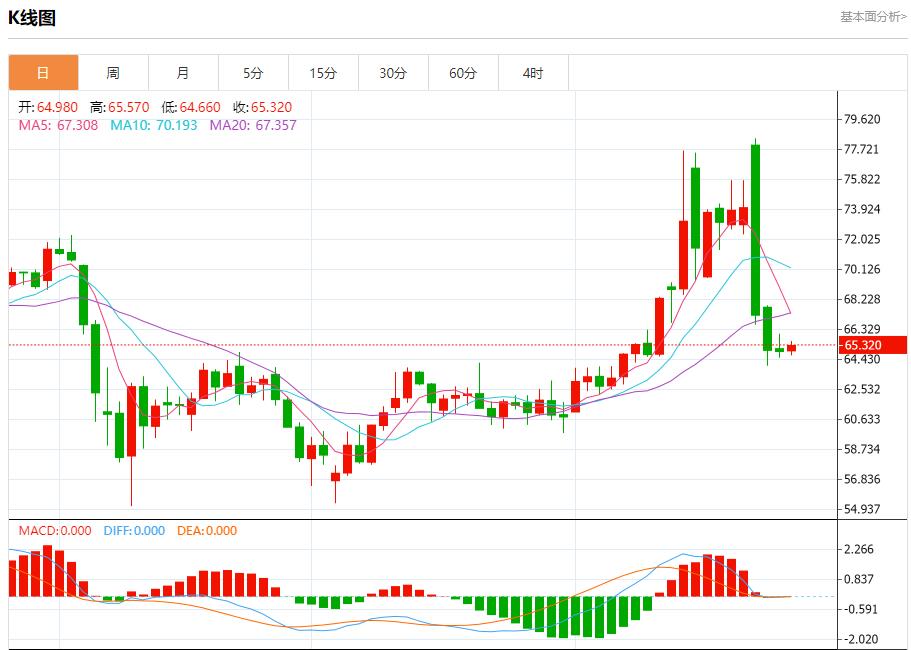Click the MA10 indicator label
The height and width of the screenshot is (650, 911).
tap(153, 125)
